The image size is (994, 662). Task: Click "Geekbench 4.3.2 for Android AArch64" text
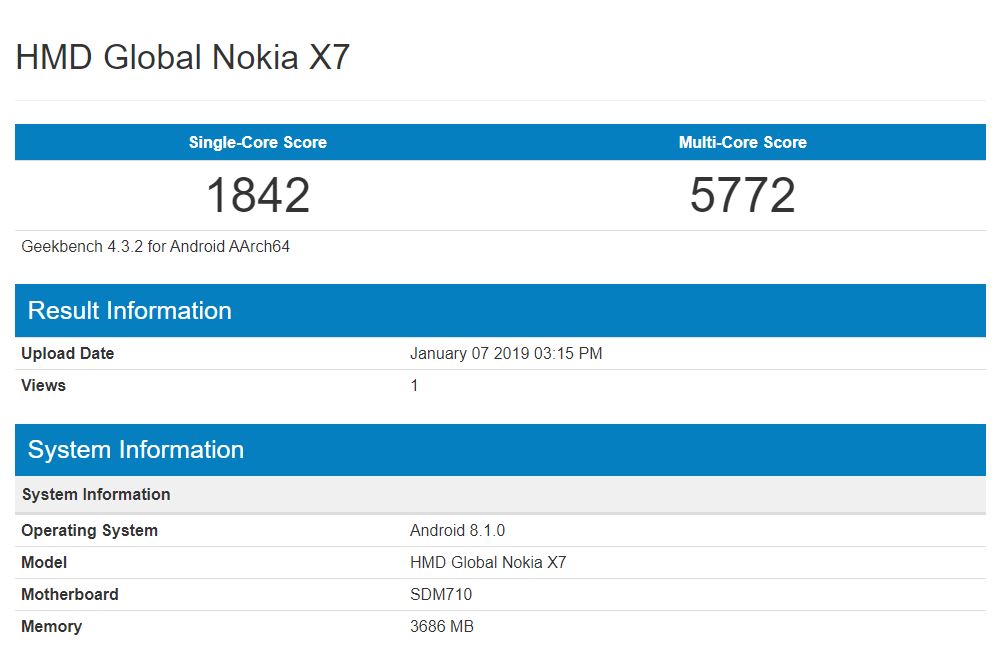(x=155, y=246)
